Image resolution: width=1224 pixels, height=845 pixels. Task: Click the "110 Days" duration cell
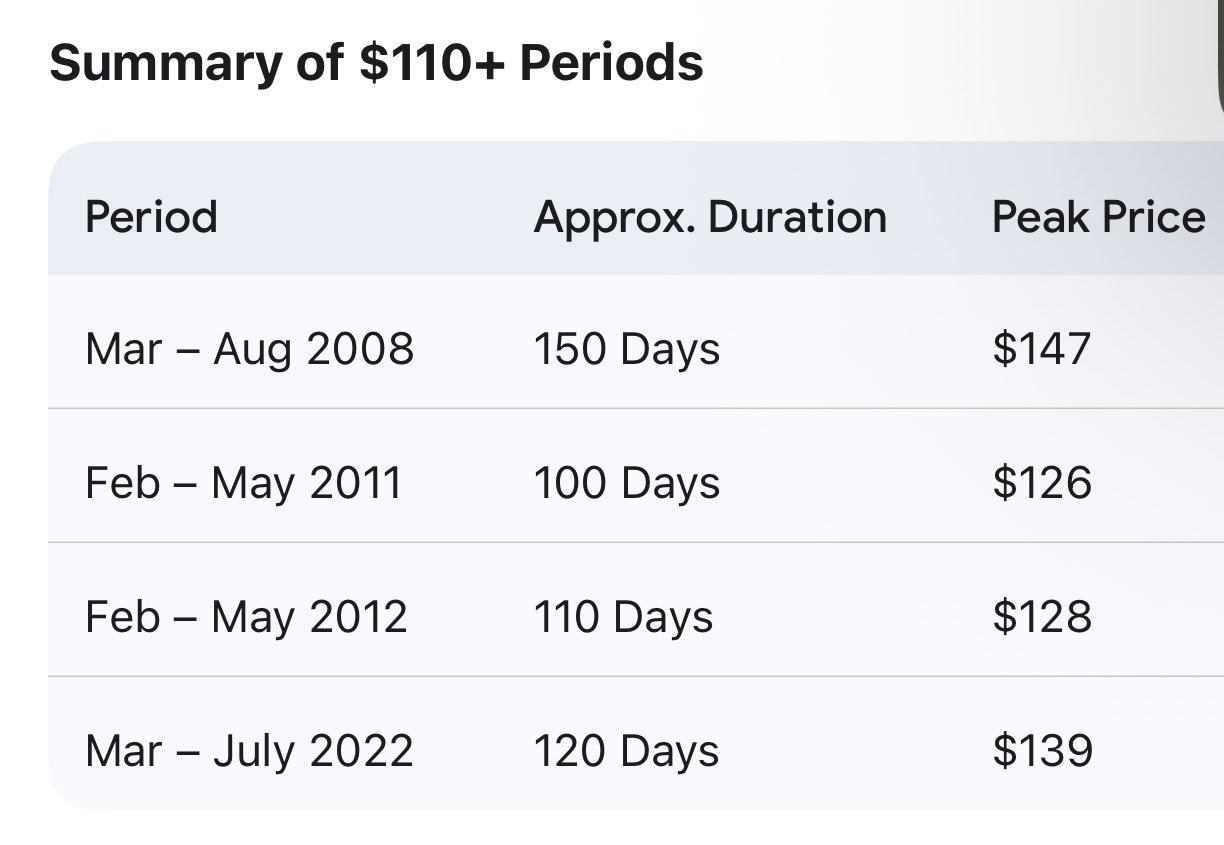[623, 617]
